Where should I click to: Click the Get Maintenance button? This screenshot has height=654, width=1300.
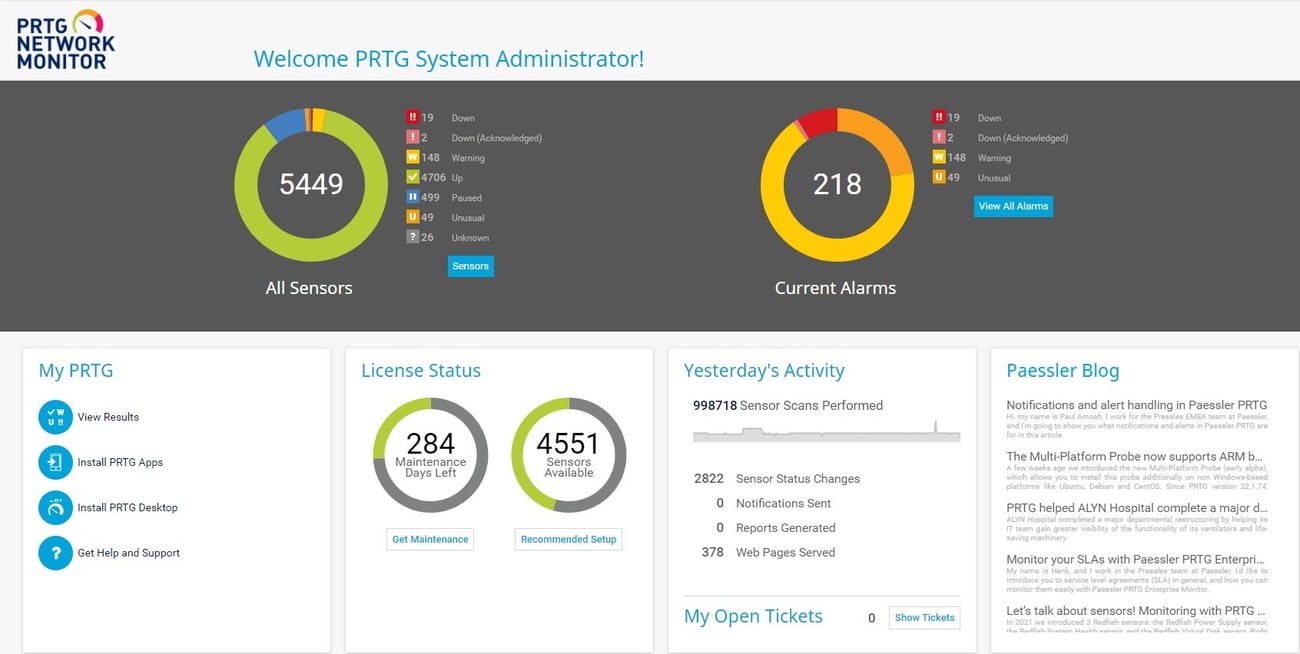coord(429,539)
